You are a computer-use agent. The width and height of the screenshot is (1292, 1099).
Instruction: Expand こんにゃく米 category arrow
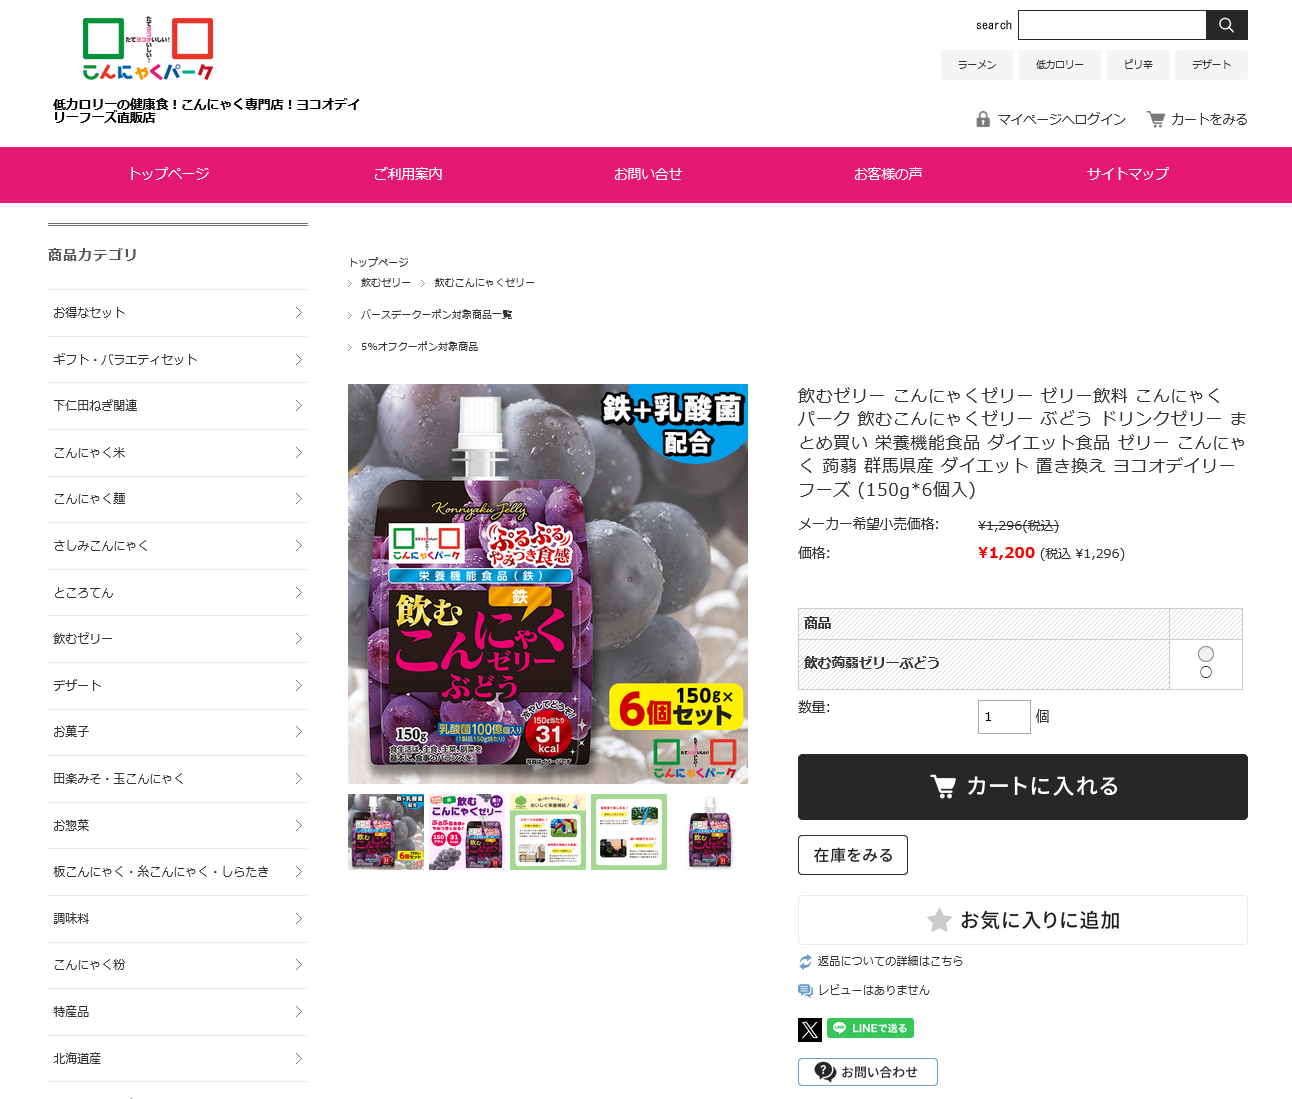(298, 452)
